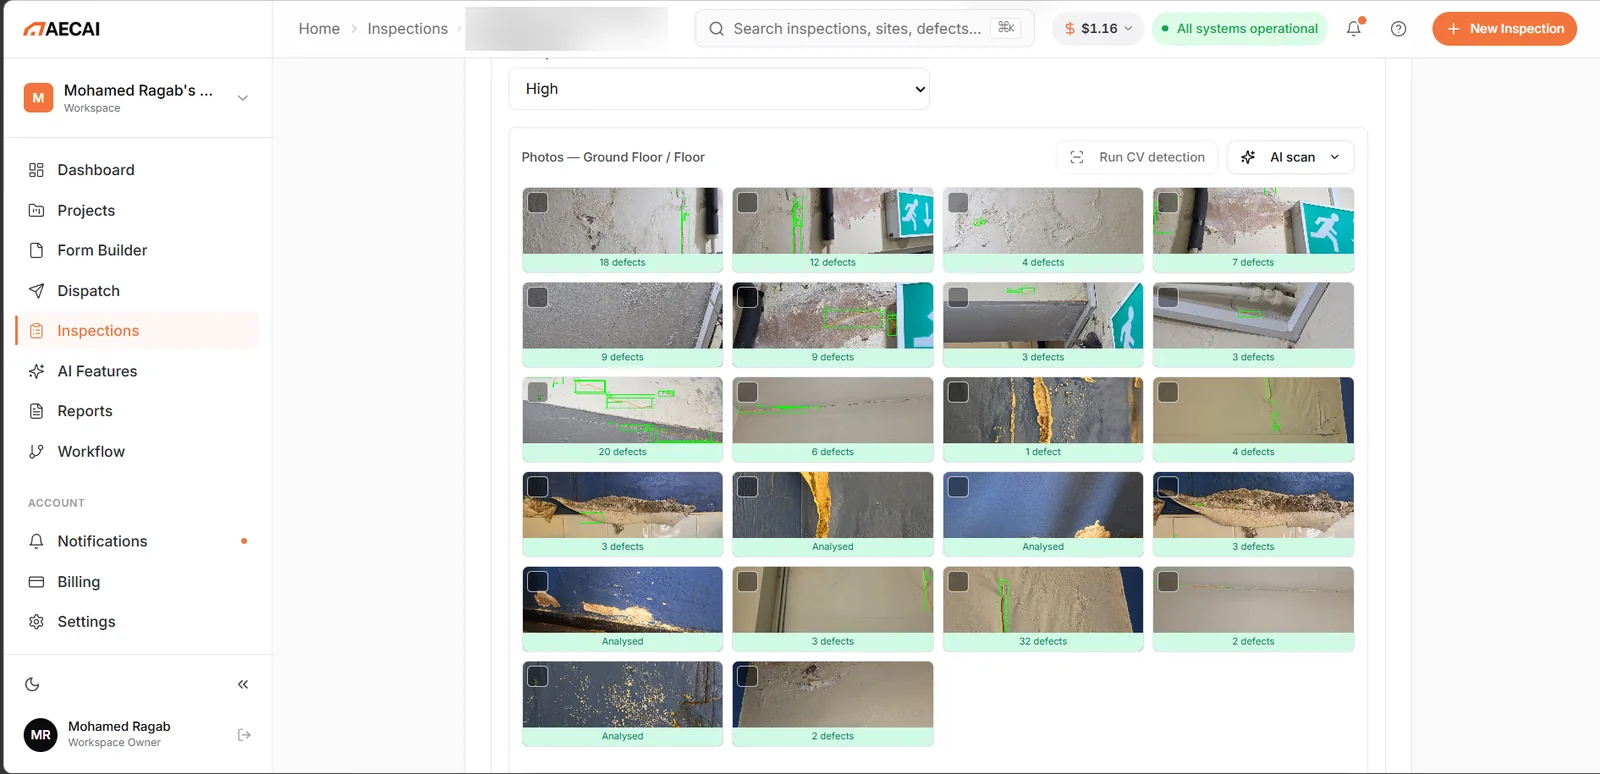The image size is (1600, 774).
Task: Click the AI Features sparkle icon
Action: 37,371
